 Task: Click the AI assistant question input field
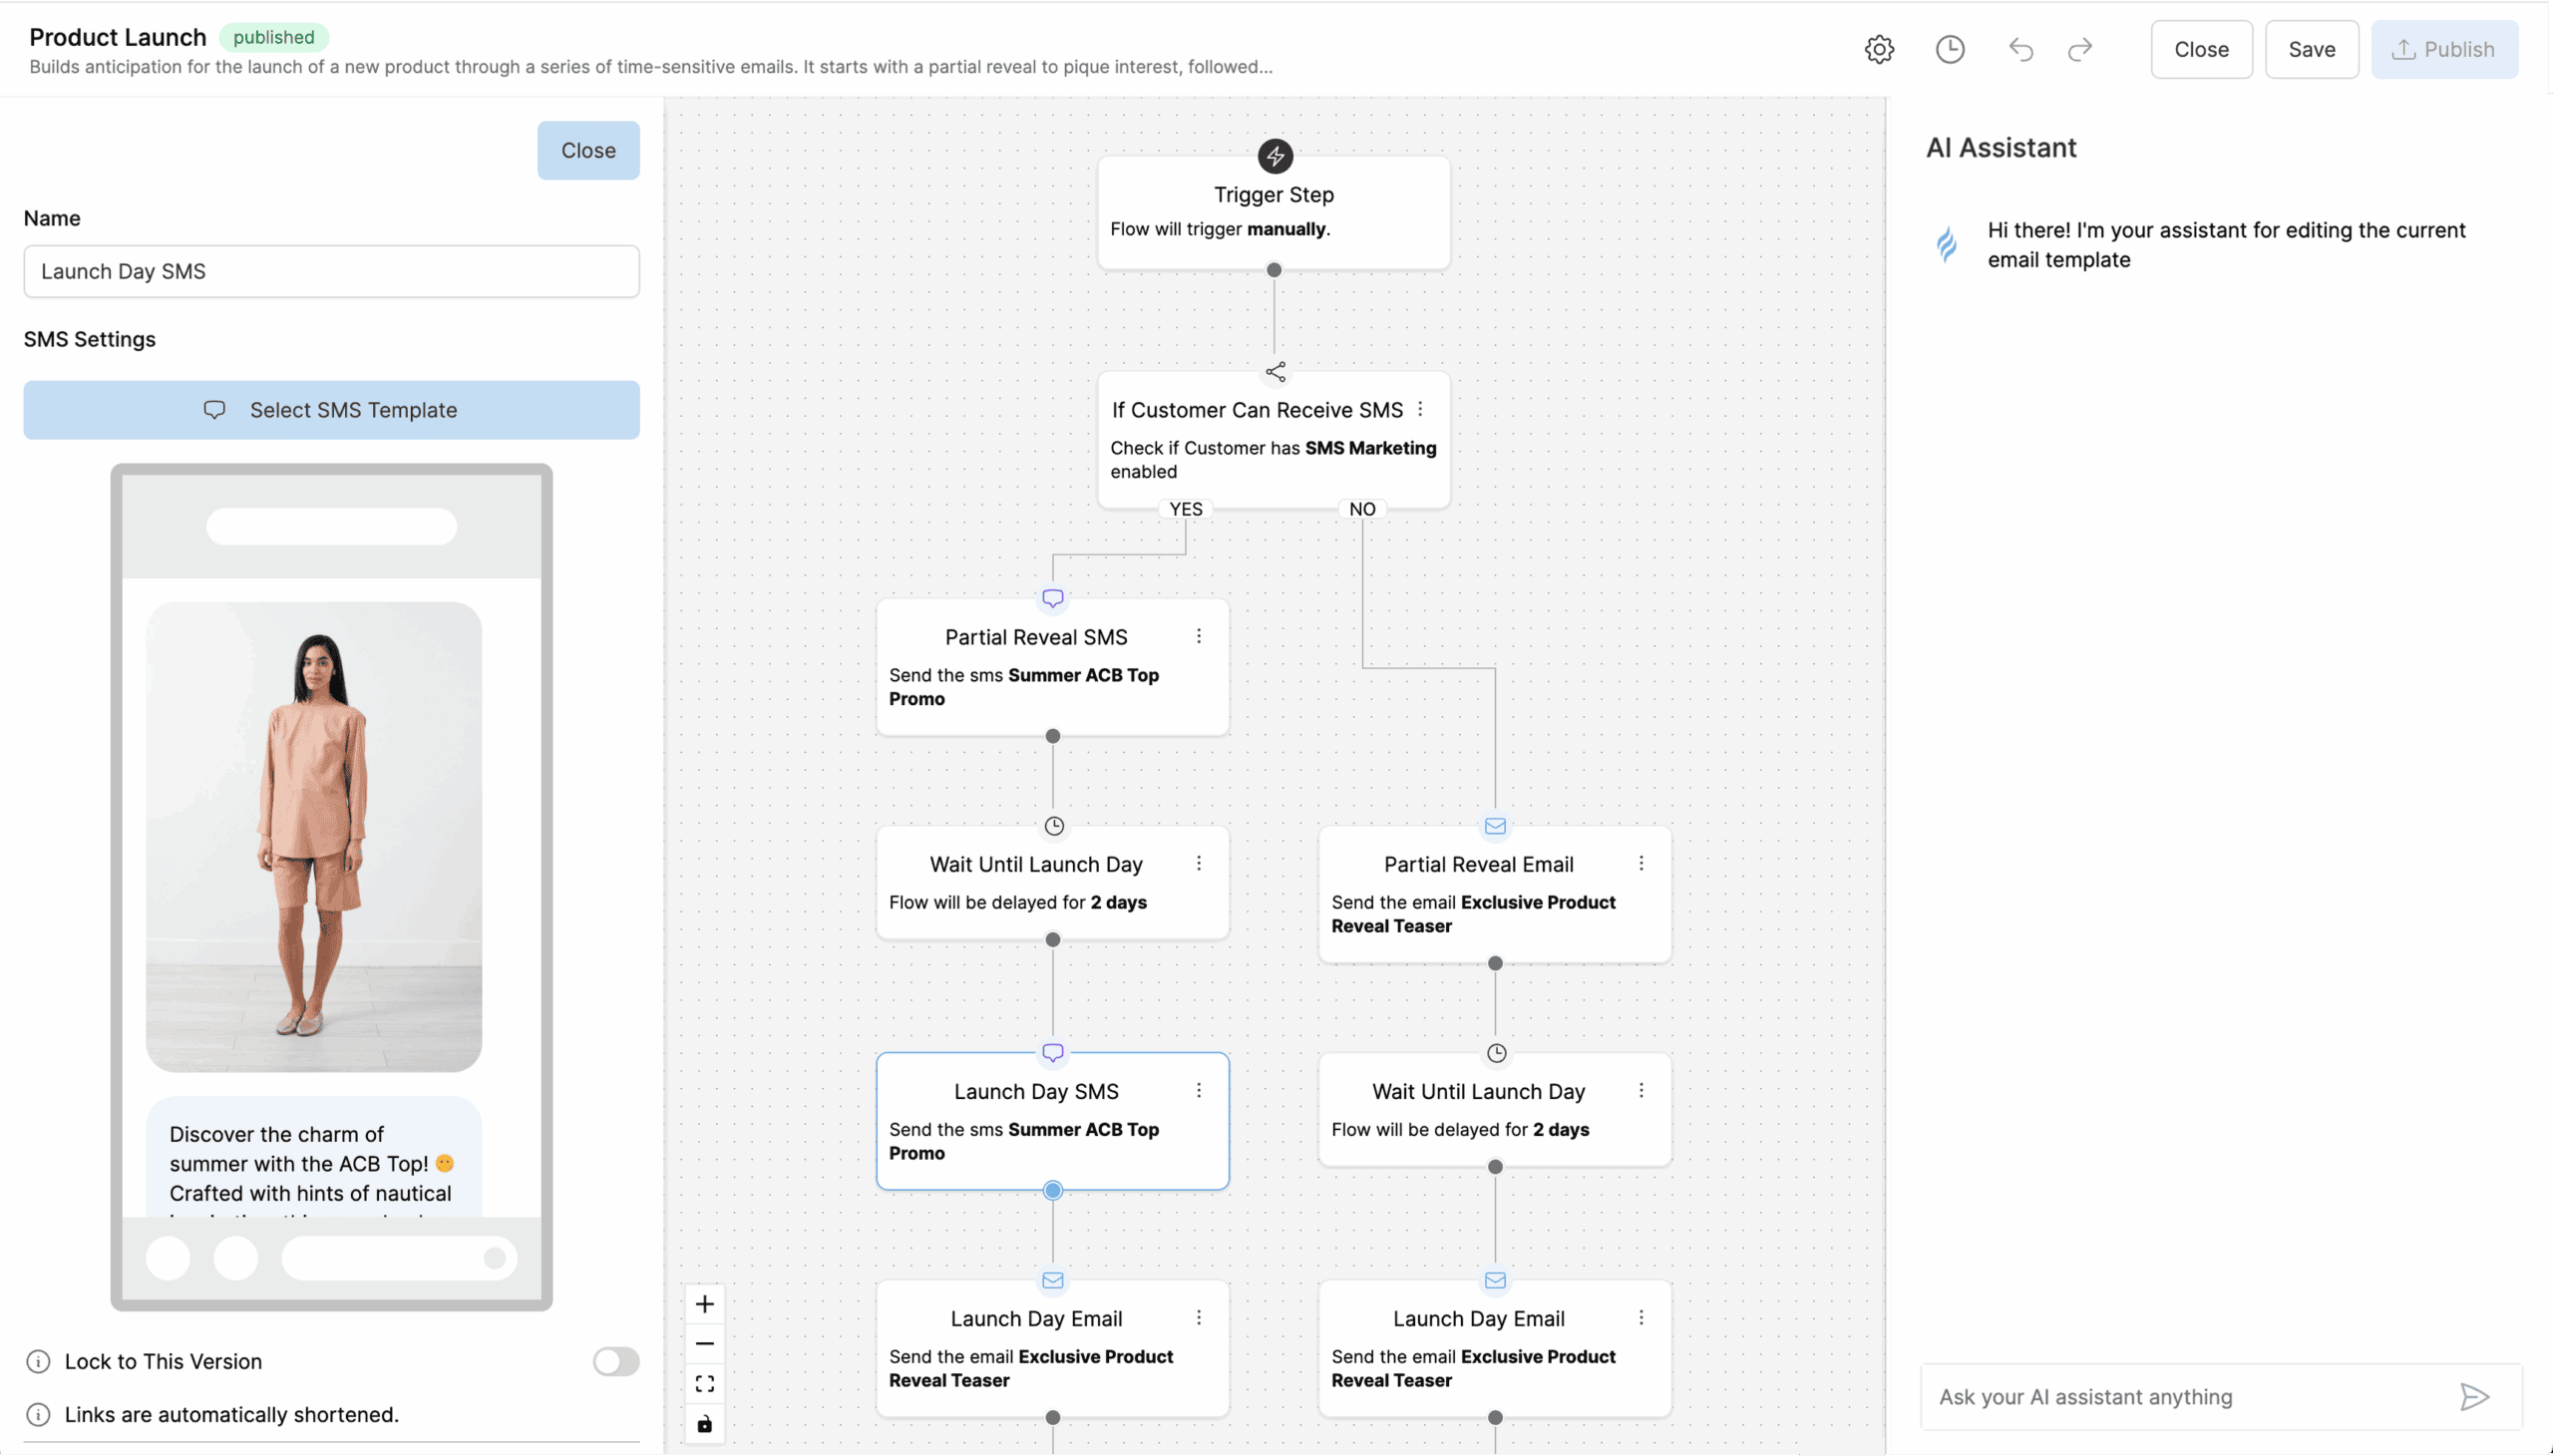click(2150, 1396)
